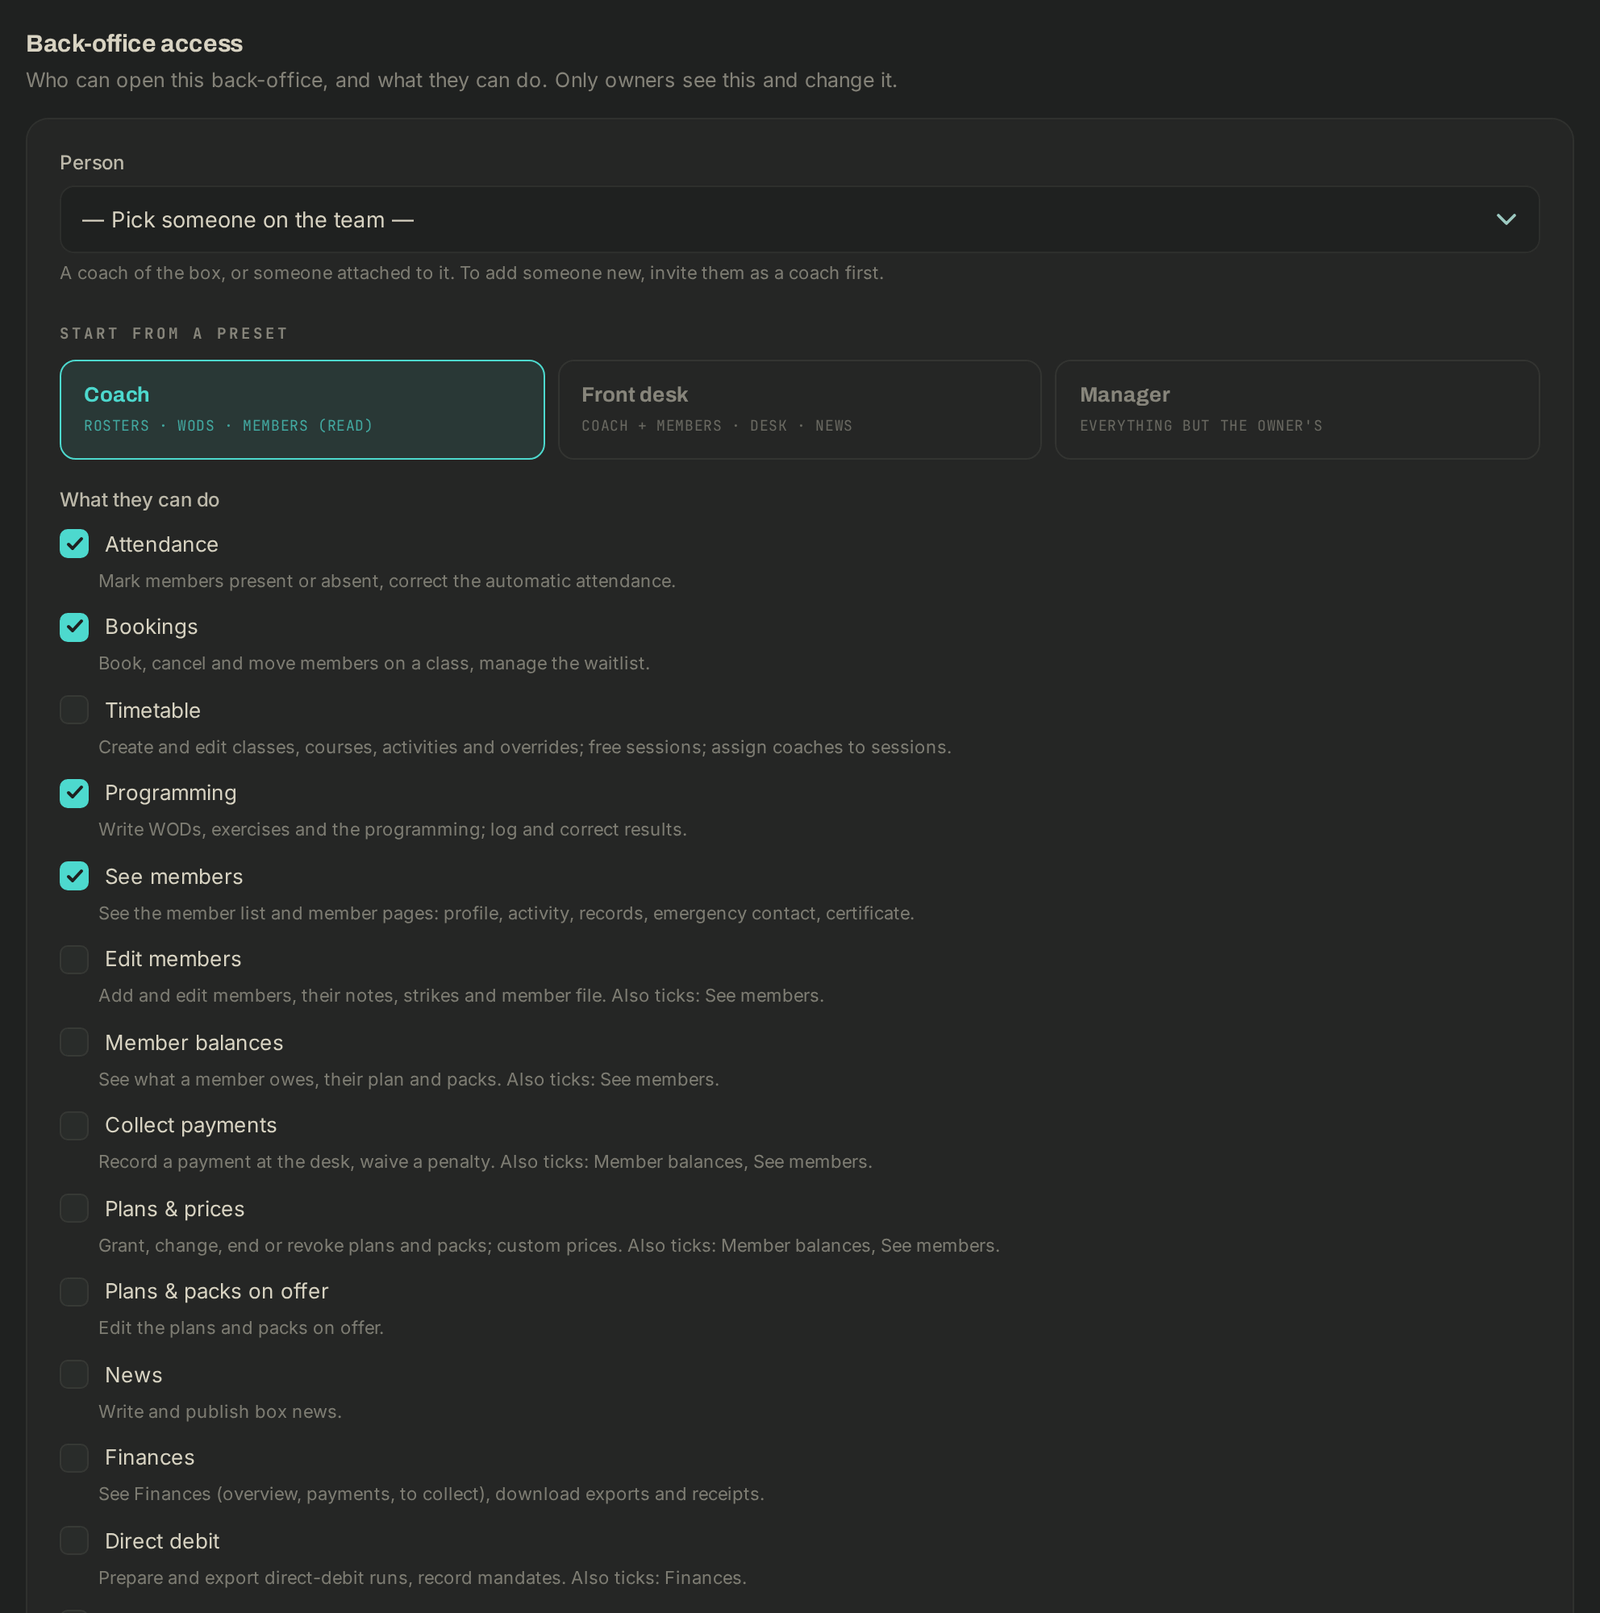This screenshot has width=1600, height=1613.
Task: Turn on the Finances checkbox
Action: pos(74,1457)
